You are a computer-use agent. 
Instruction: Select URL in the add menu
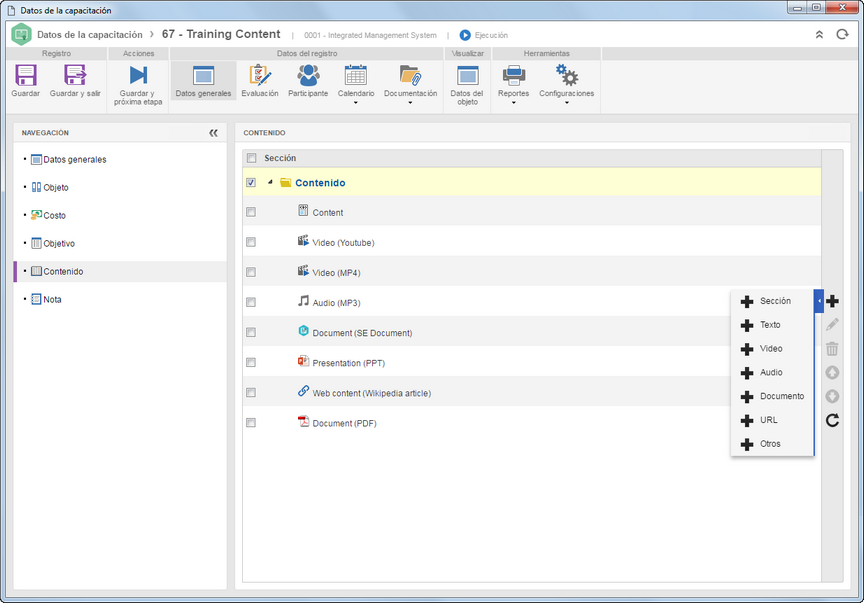(x=772, y=419)
